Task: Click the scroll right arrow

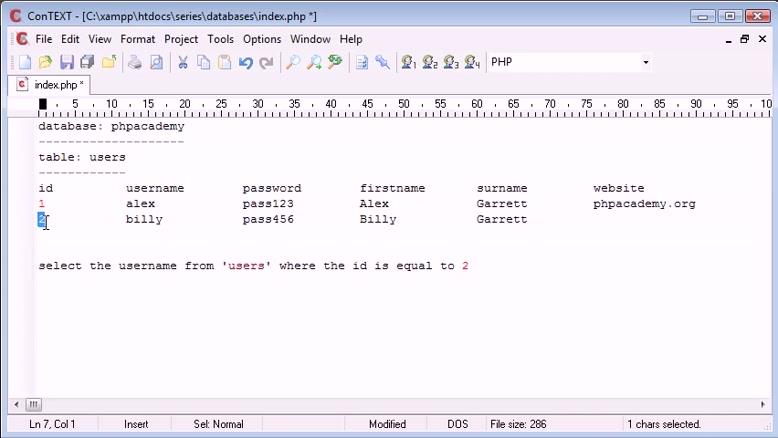Action: click(763, 405)
